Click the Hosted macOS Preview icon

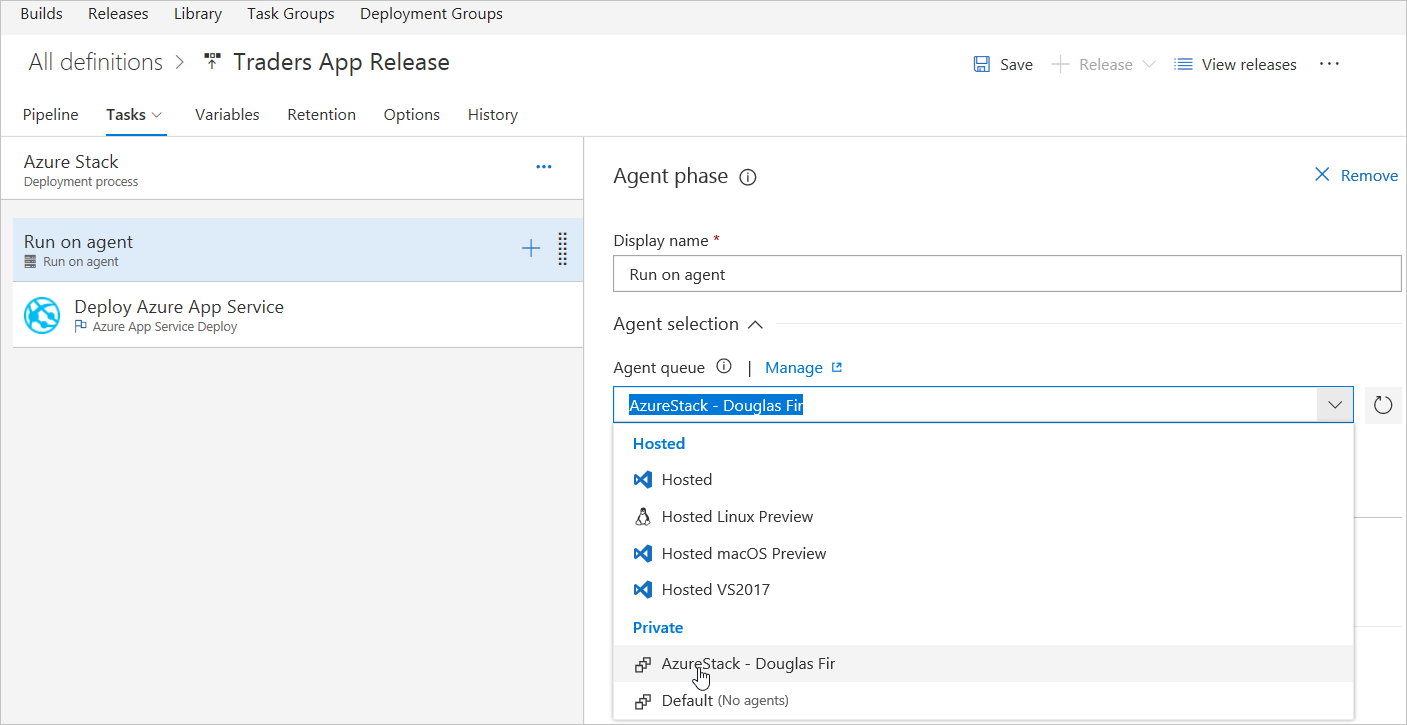point(643,553)
